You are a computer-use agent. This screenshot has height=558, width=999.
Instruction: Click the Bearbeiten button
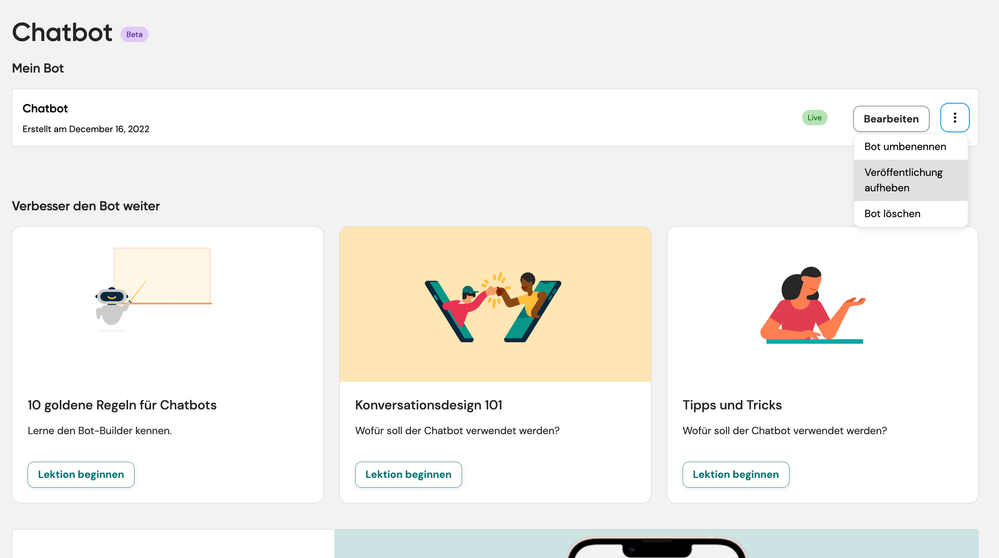pyautogui.click(x=891, y=118)
